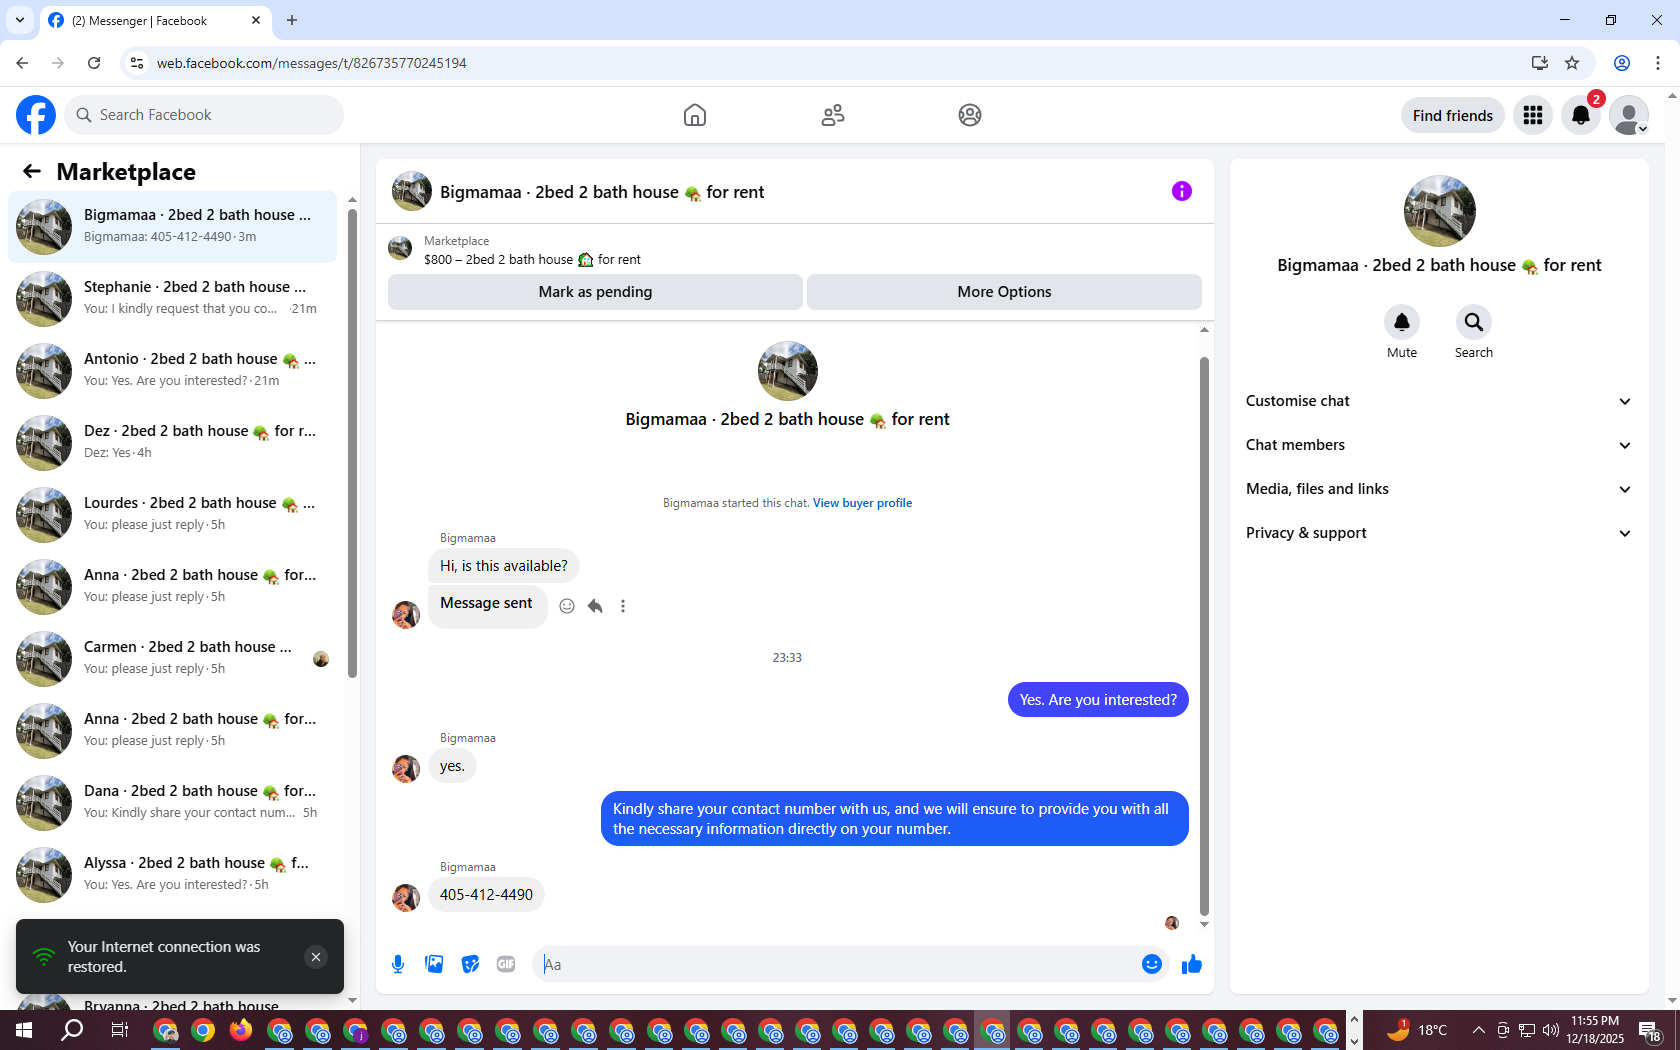
Task: Reload the browser page
Action: coord(94,63)
